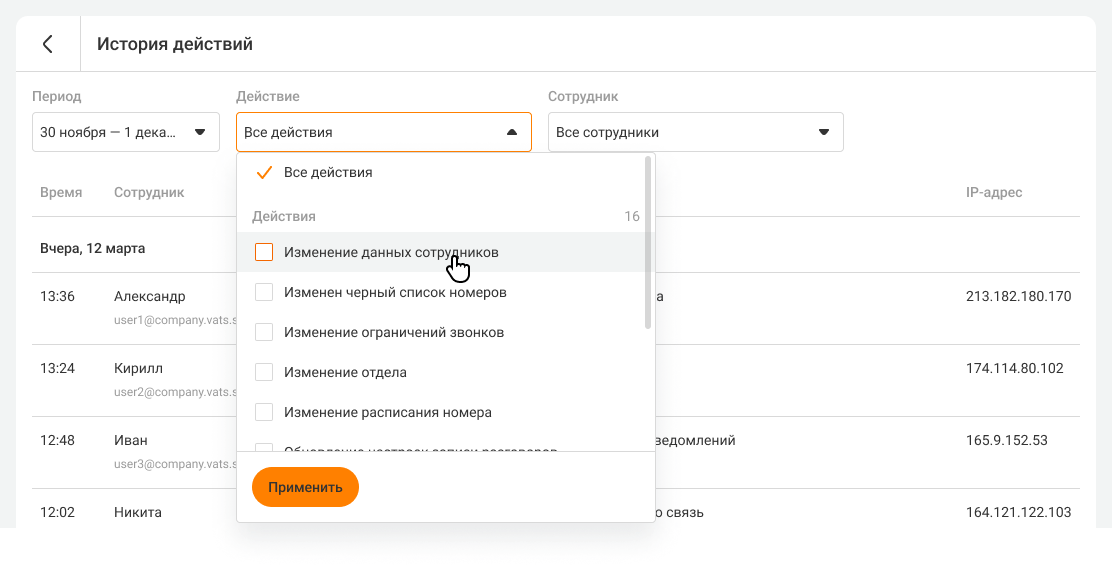Click the Действие dropdown up-arrow icon
The height and width of the screenshot is (568, 1112).
click(x=512, y=132)
